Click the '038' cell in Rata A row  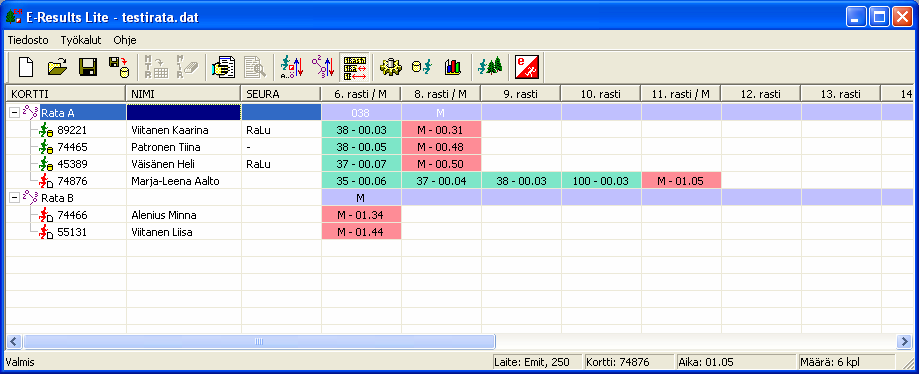pyautogui.click(x=361, y=113)
